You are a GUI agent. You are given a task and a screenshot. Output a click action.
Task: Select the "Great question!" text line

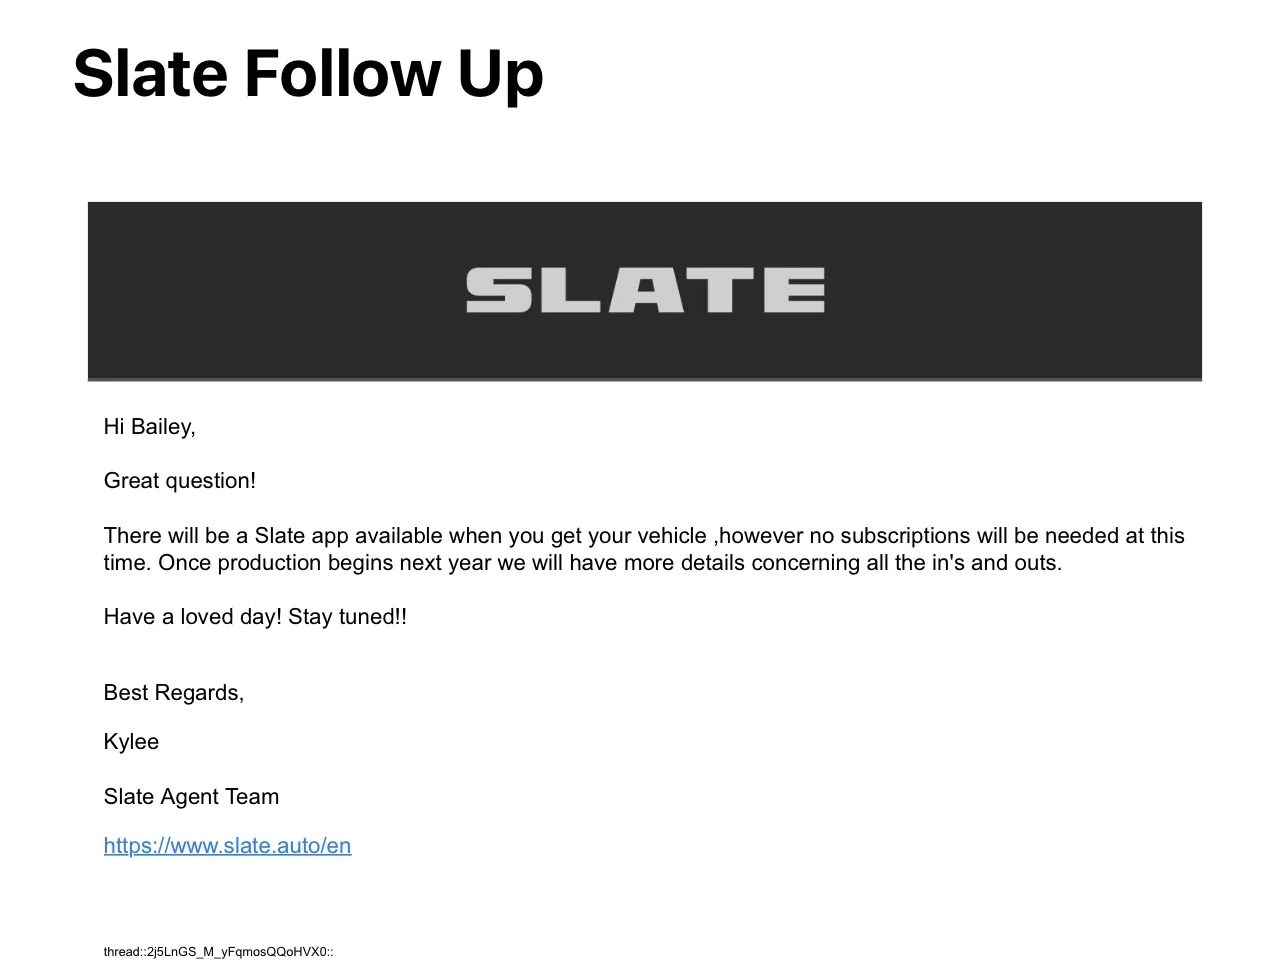pos(180,481)
